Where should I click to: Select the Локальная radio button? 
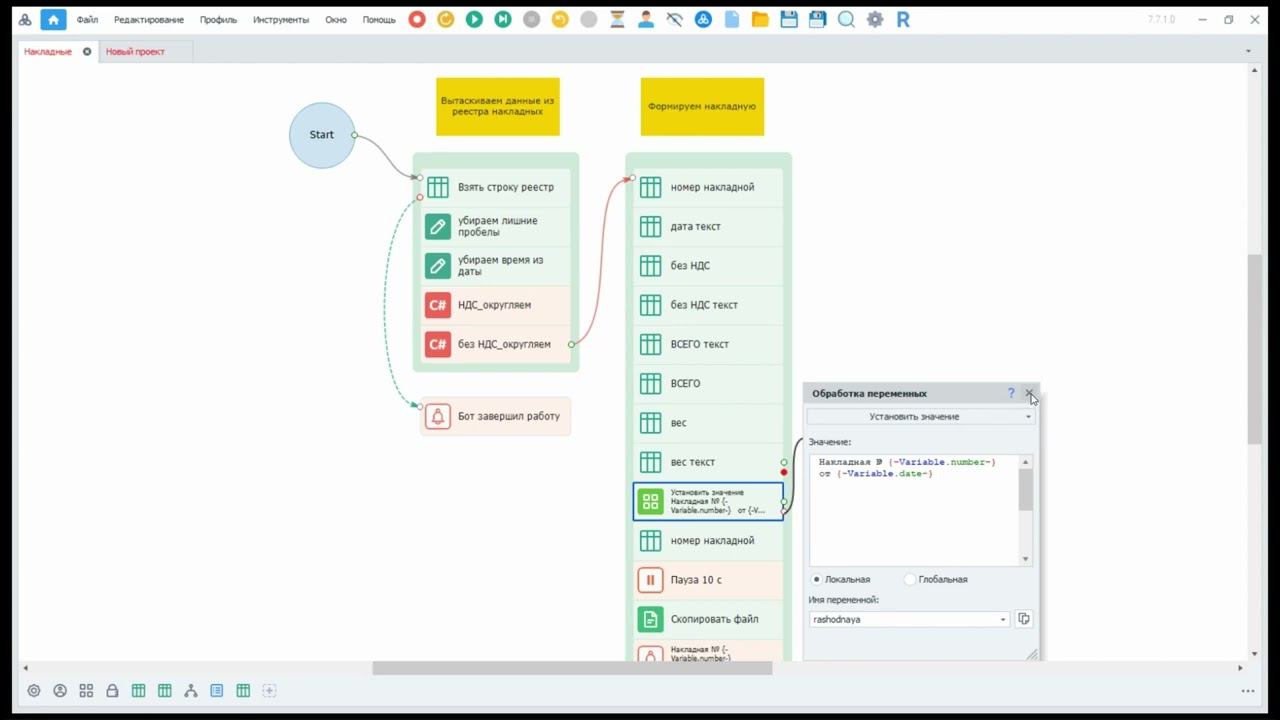[x=817, y=579]
